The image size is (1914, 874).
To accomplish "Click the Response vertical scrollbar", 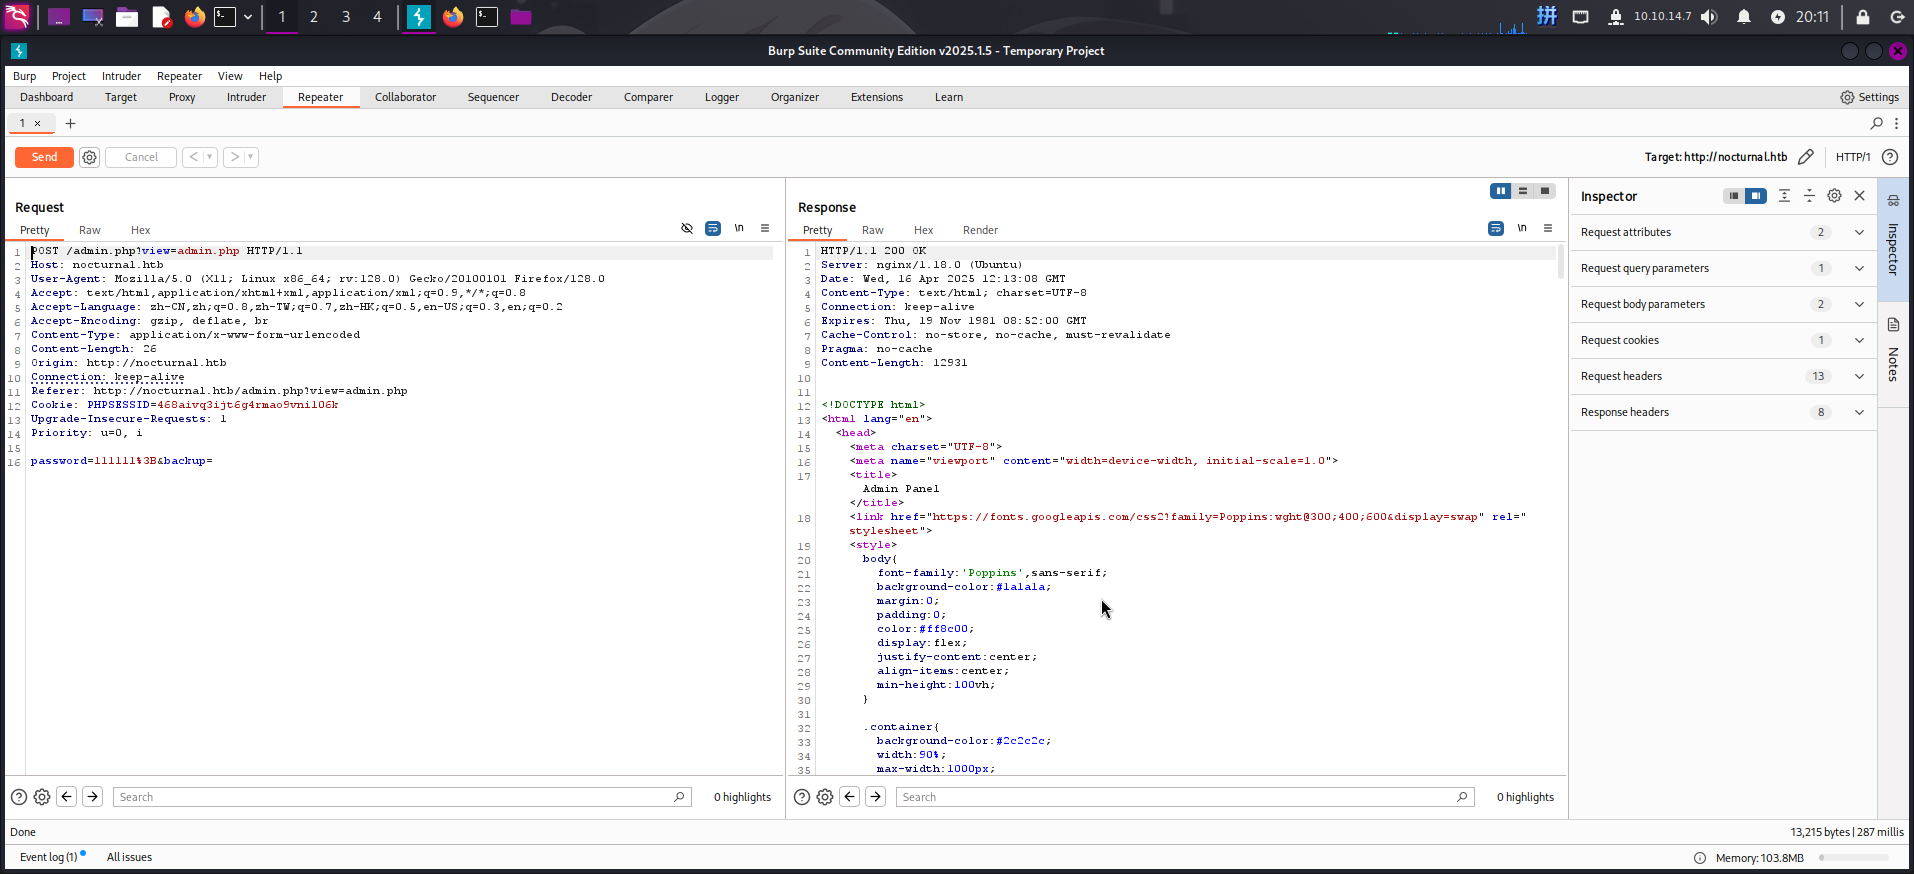I will click(1561, 263).
